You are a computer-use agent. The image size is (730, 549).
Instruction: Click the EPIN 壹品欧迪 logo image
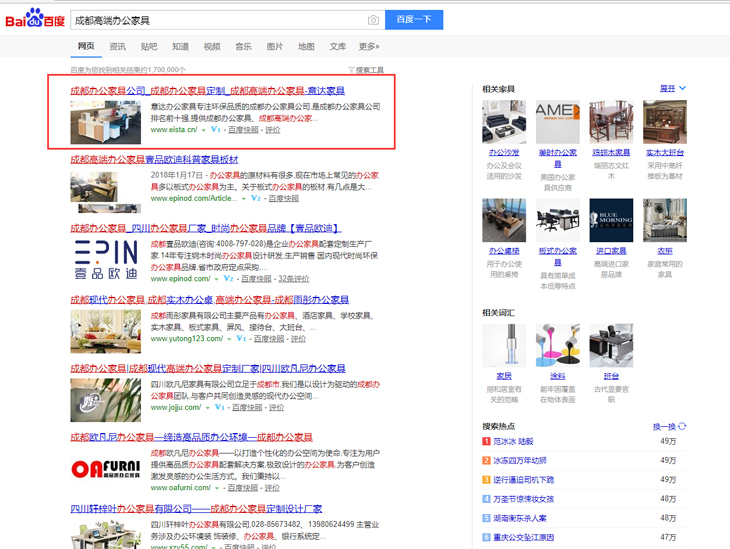point(106,260)
